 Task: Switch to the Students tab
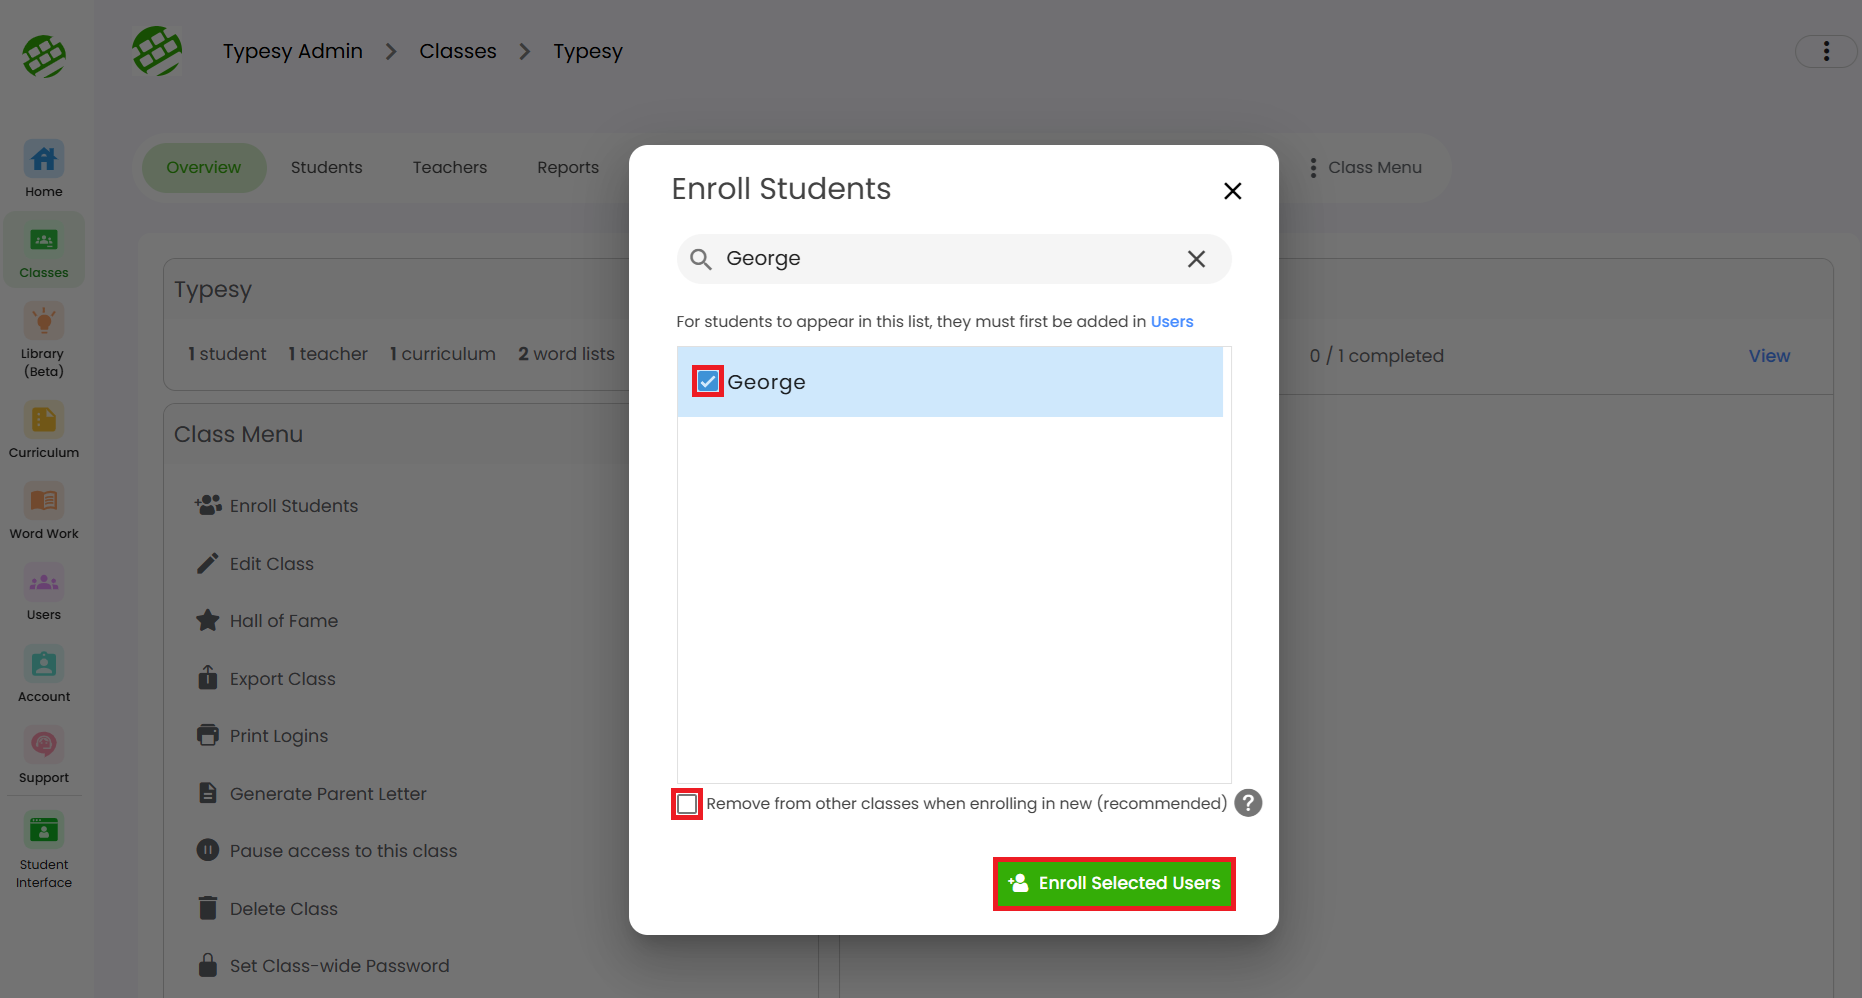tap(326, 168)
